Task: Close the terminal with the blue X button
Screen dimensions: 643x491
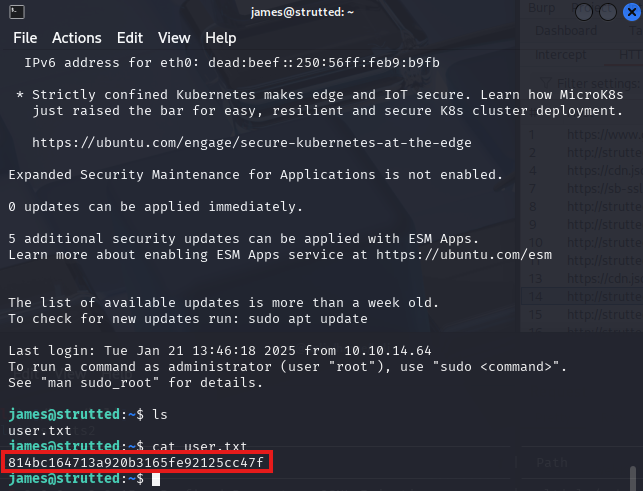Action: [632, 12]
